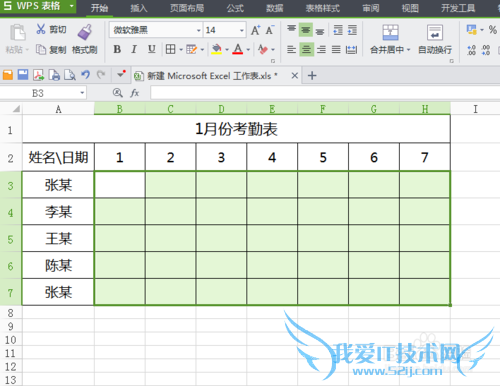Click the draw border table icon
Screen dimensions: 500x386
192,49
